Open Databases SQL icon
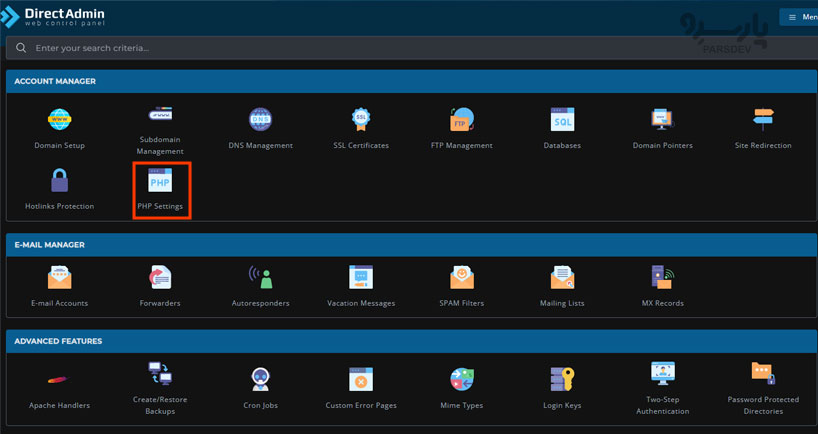Image resolution: width=818 pixels, height=434 pixels. tap(562, 119)
